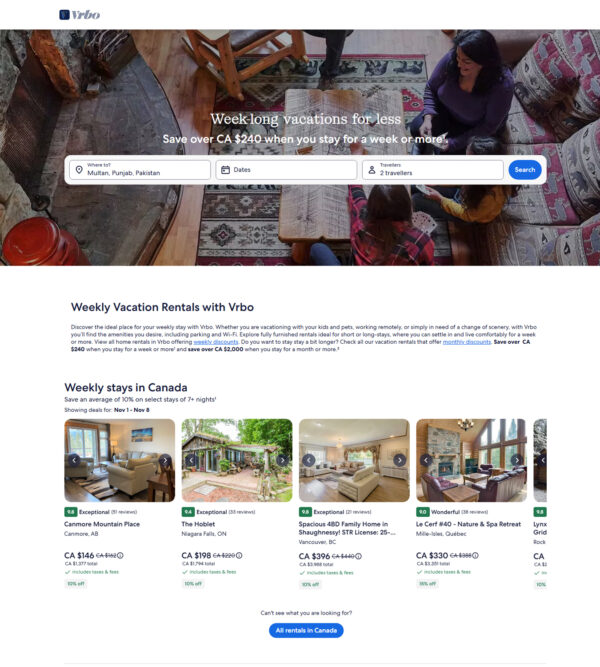The height and width of the screenshot is (667, 600).
Task: Click the travellers person icon
Action: tap(371, 170)
